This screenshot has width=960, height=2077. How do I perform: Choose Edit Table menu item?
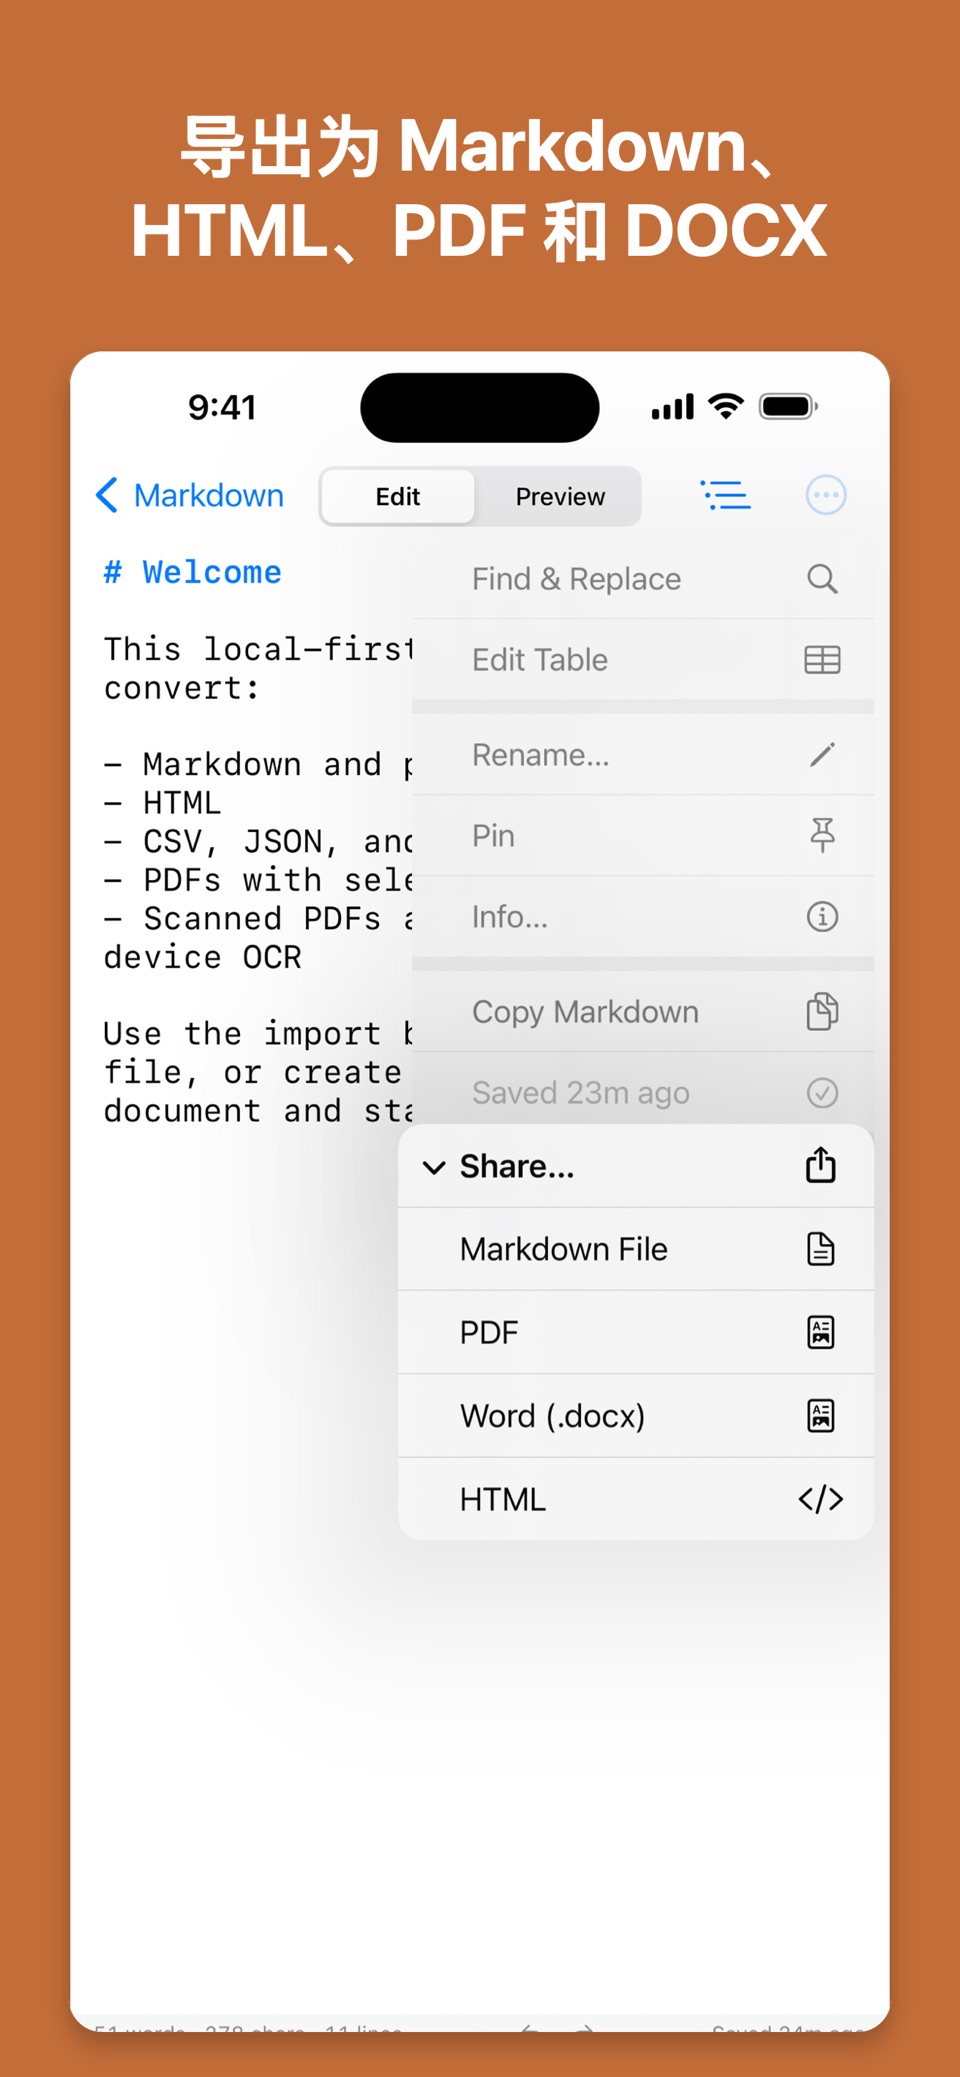tap(643, 660)
